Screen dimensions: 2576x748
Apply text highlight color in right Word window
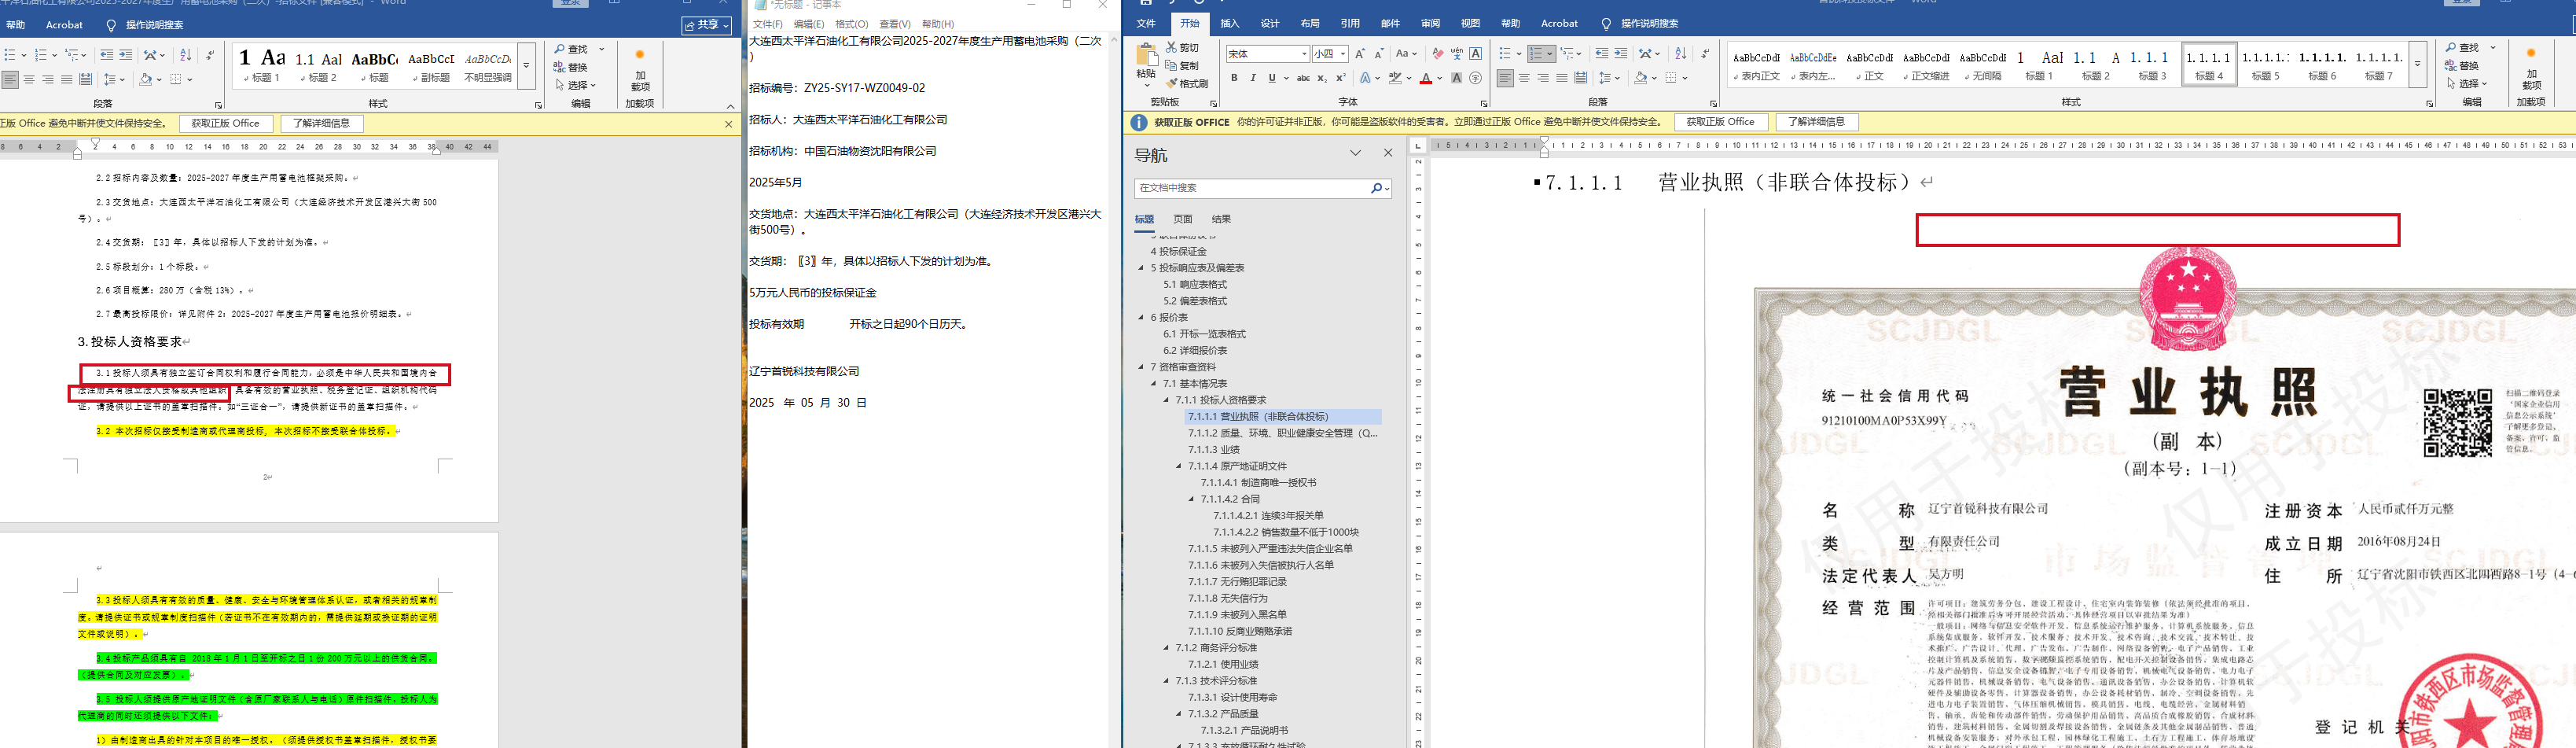pos(1395,78)
